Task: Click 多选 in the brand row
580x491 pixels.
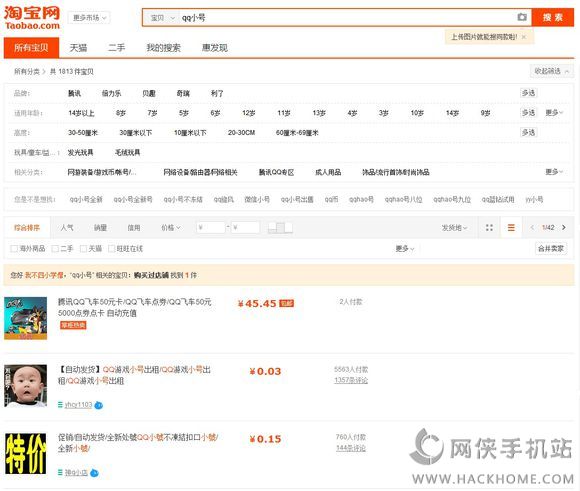Action: coord(528,93)
